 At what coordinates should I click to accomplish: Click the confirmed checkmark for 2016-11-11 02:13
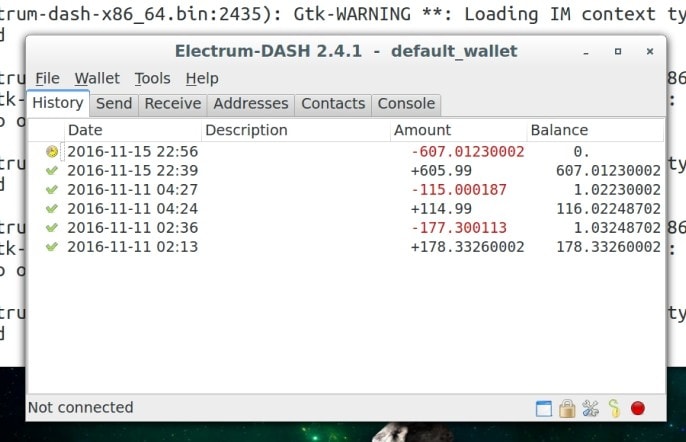pos(52,247)
